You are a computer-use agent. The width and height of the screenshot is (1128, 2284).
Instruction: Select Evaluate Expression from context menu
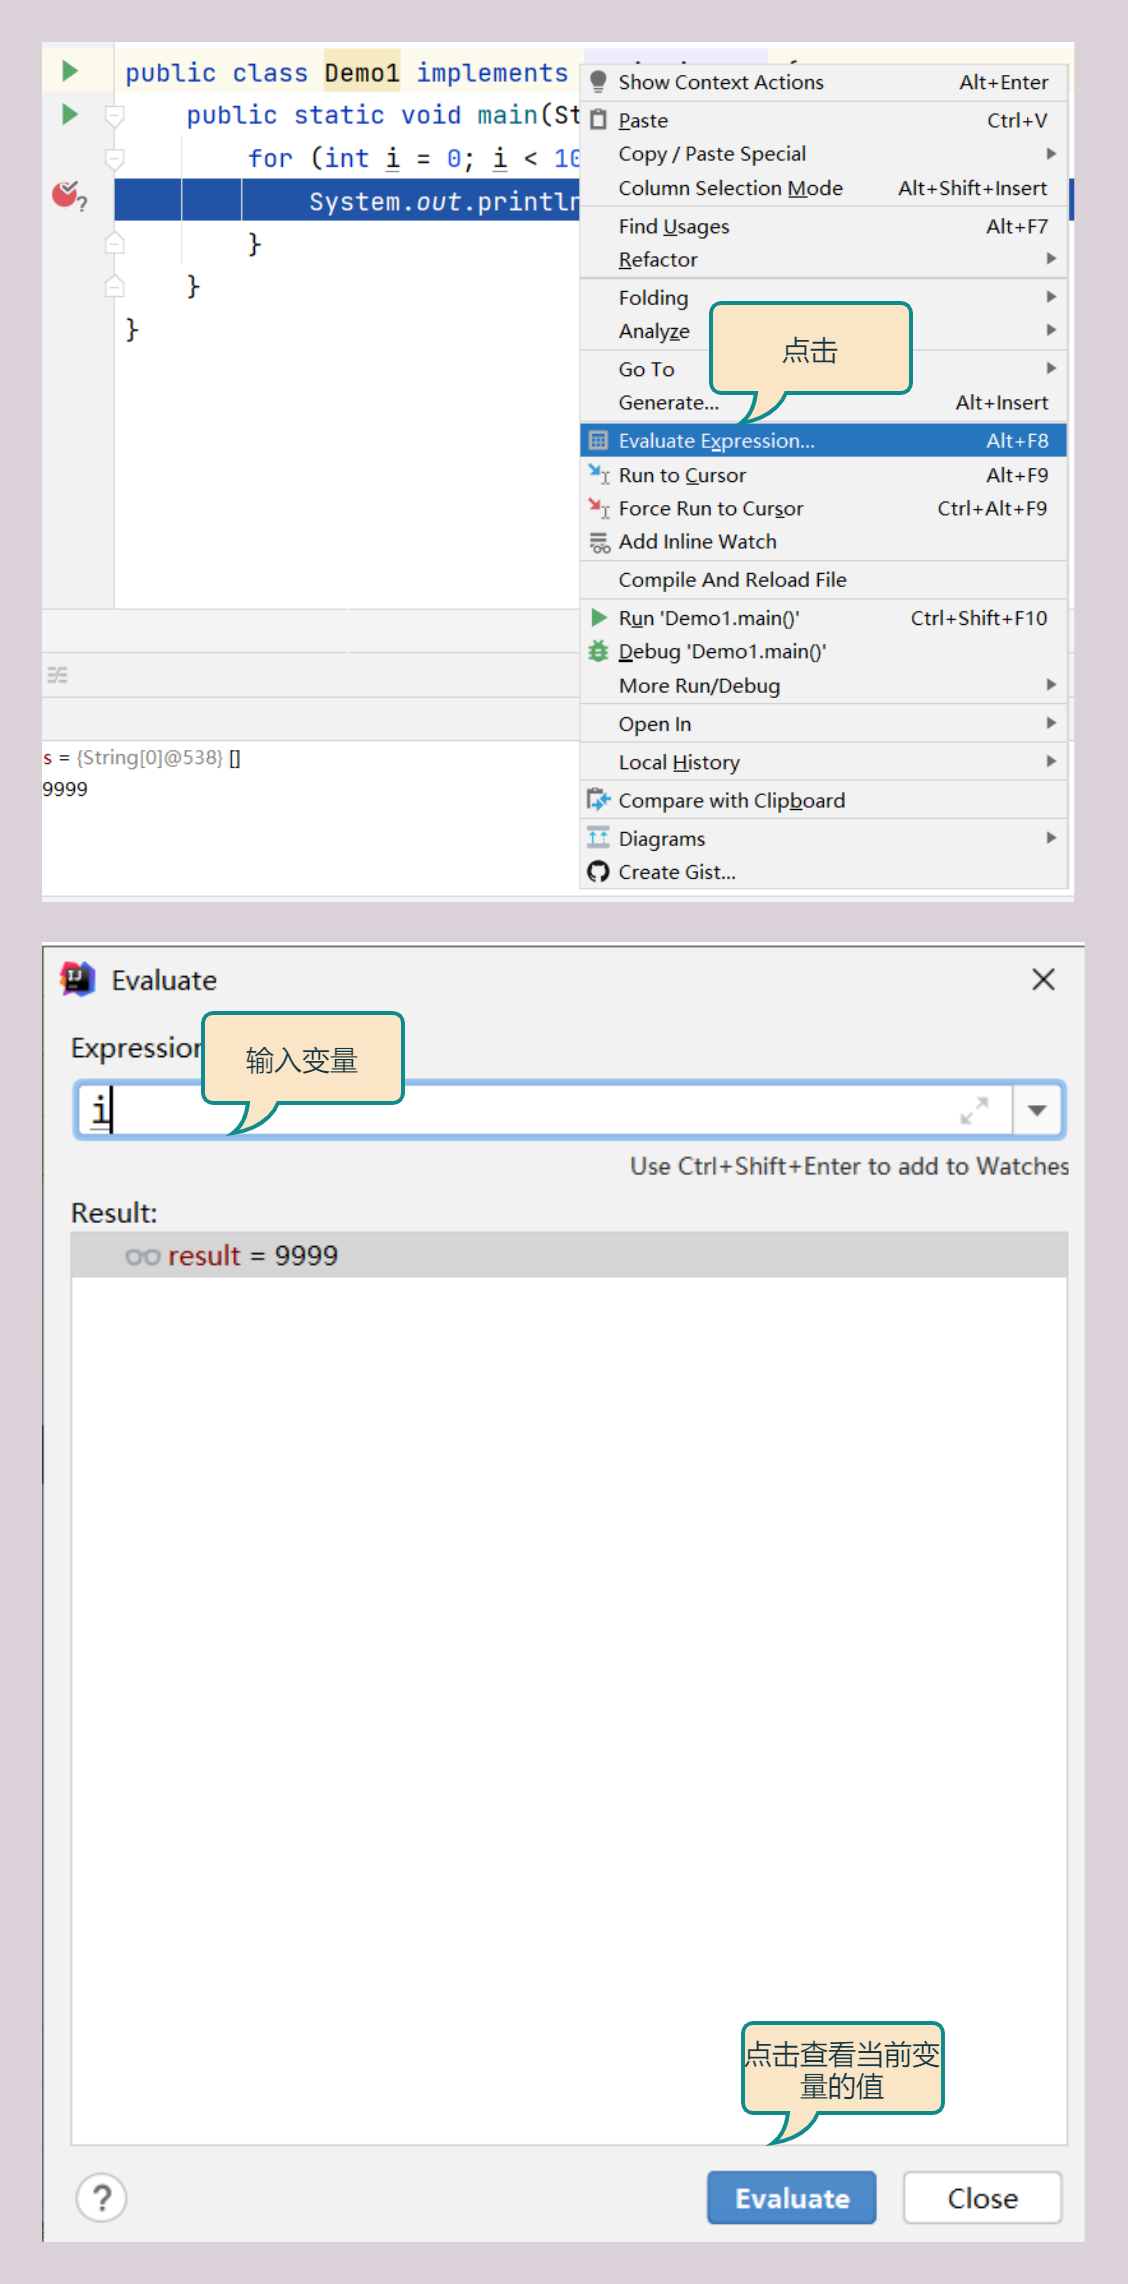click(x=716, y=441)
